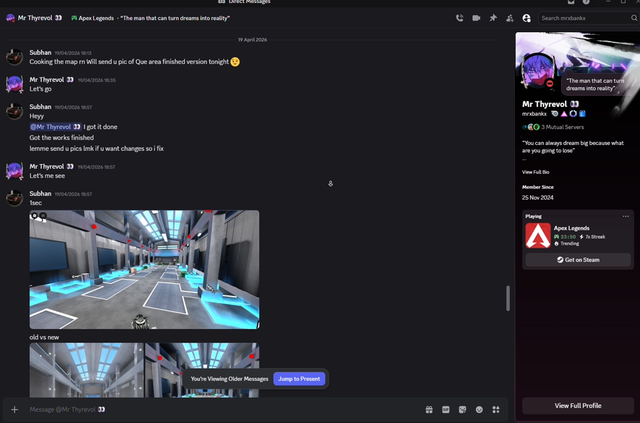The height and width of the screenshot is (423, 640).
Task: Click the Get on Steam button
Action: [x=578, y=260]
